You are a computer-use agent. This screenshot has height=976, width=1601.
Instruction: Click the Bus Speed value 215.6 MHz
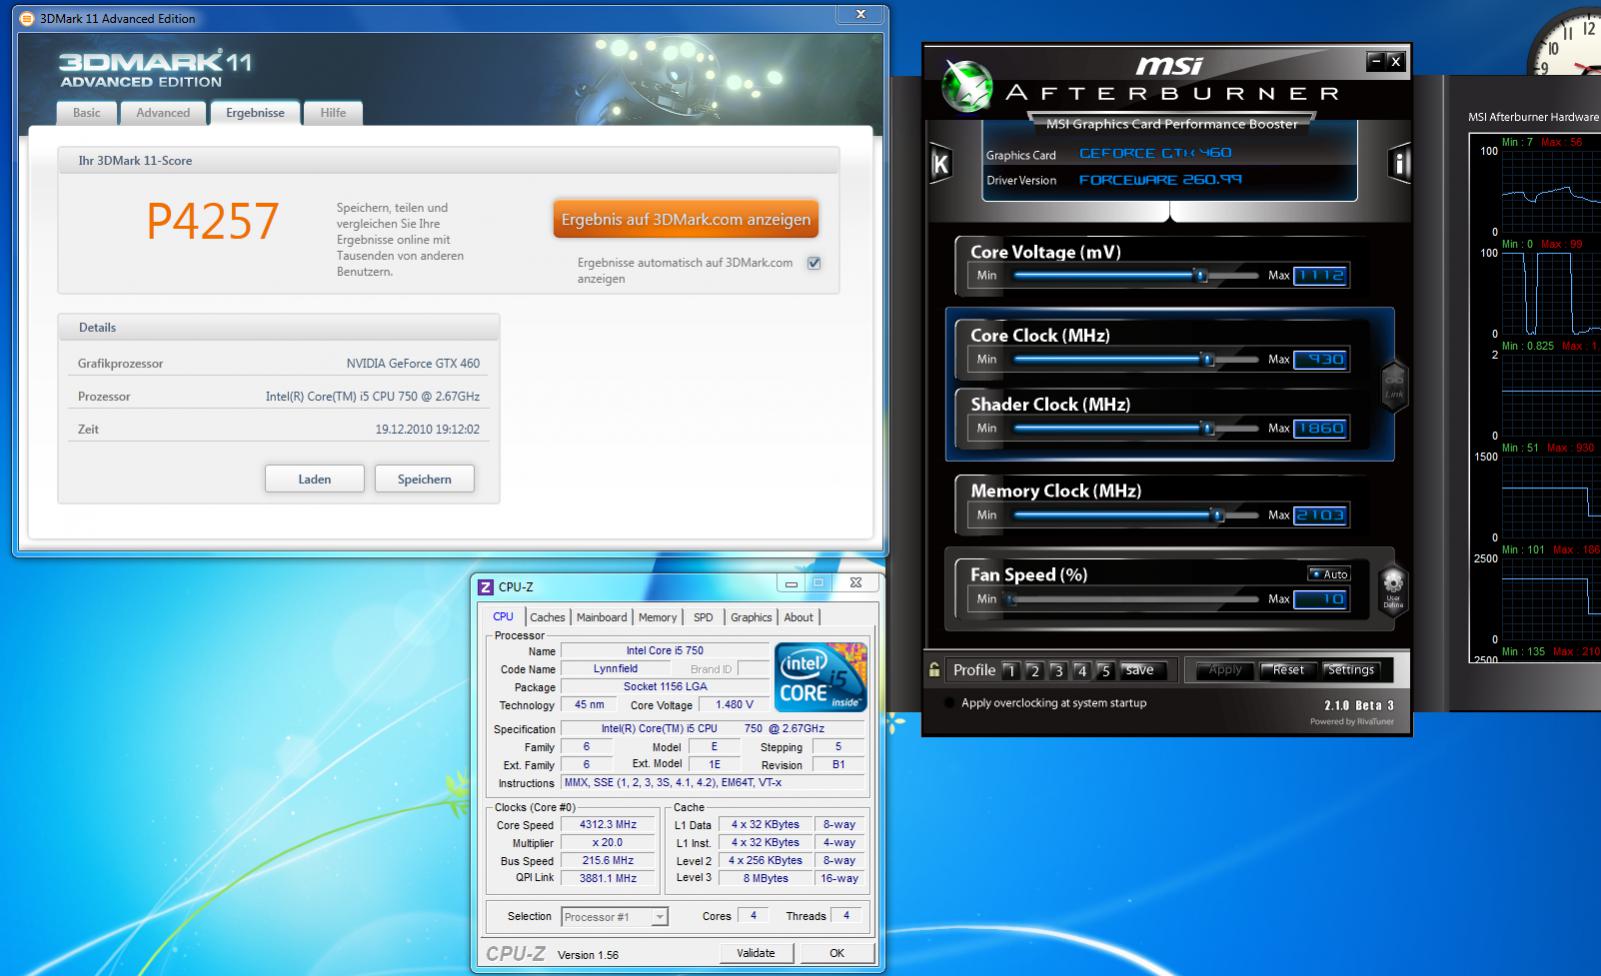(608, 861)
